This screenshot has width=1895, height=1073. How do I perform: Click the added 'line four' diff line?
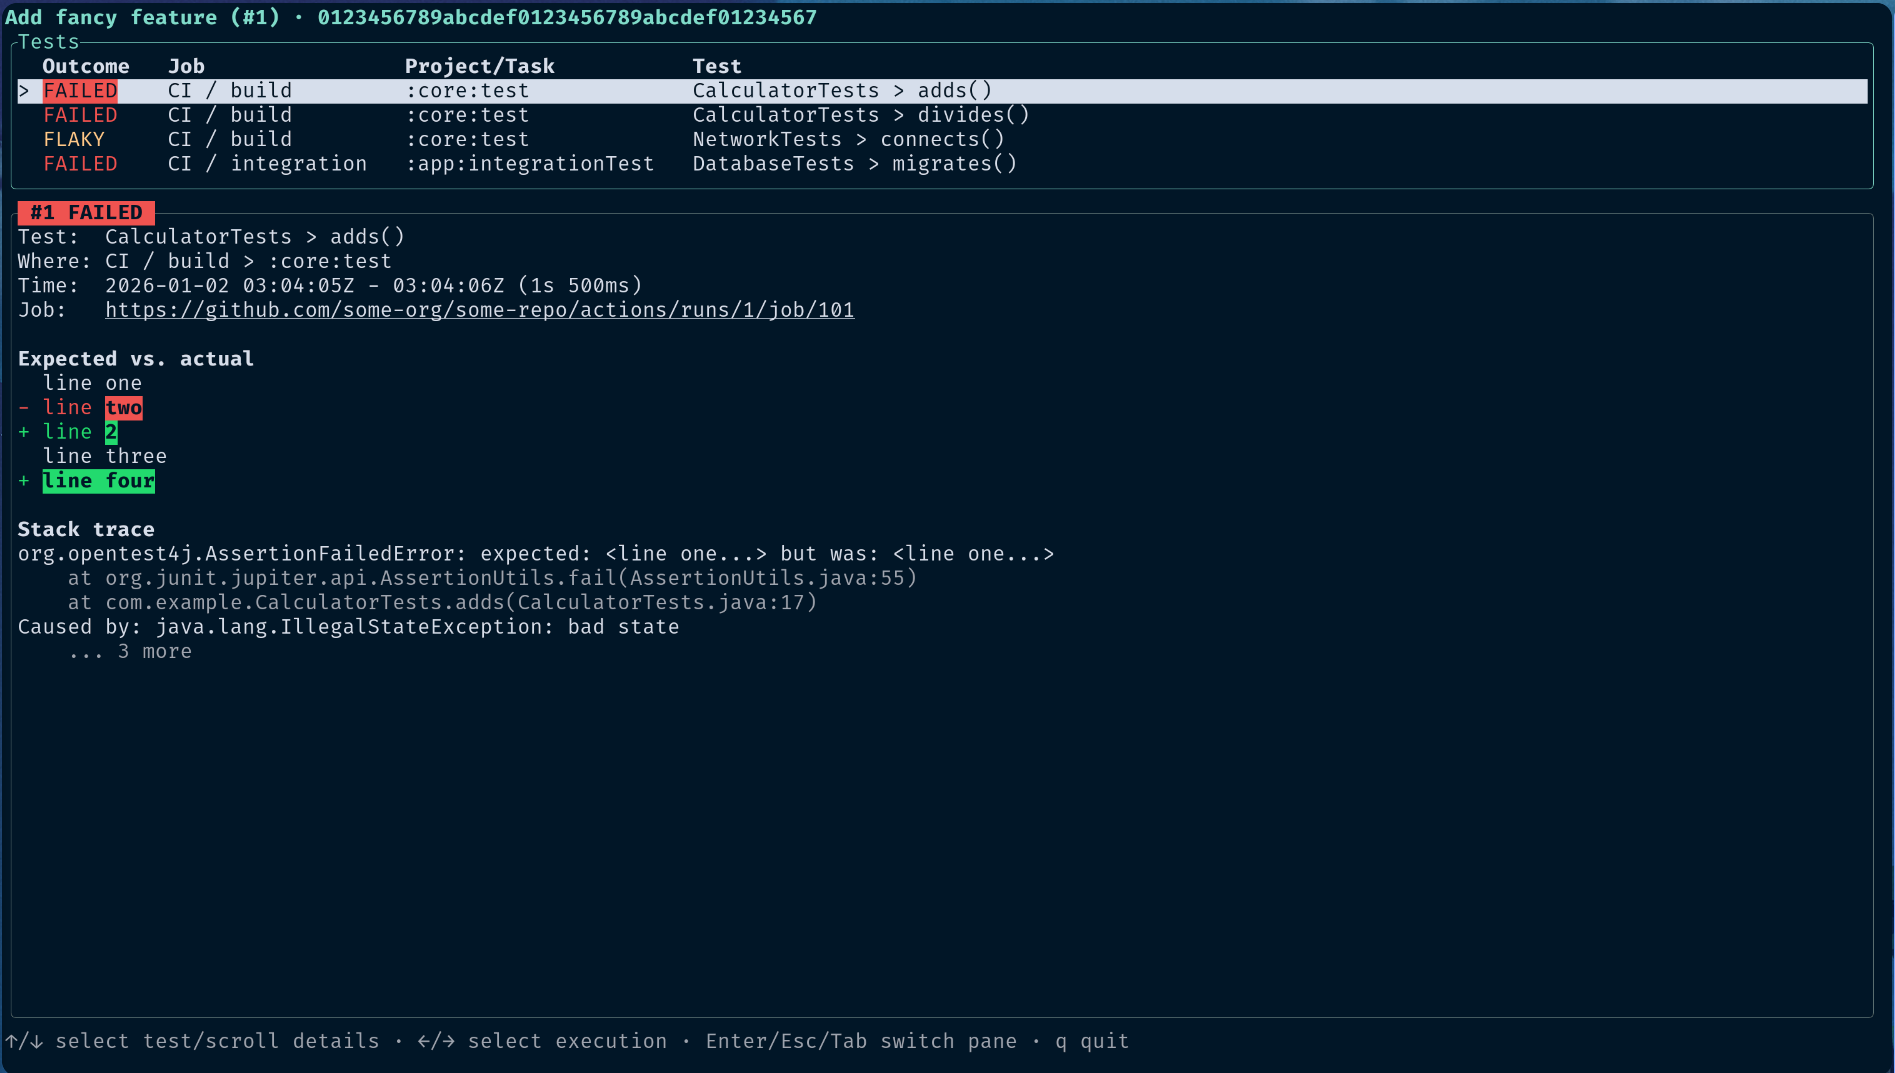click(86, 481)
